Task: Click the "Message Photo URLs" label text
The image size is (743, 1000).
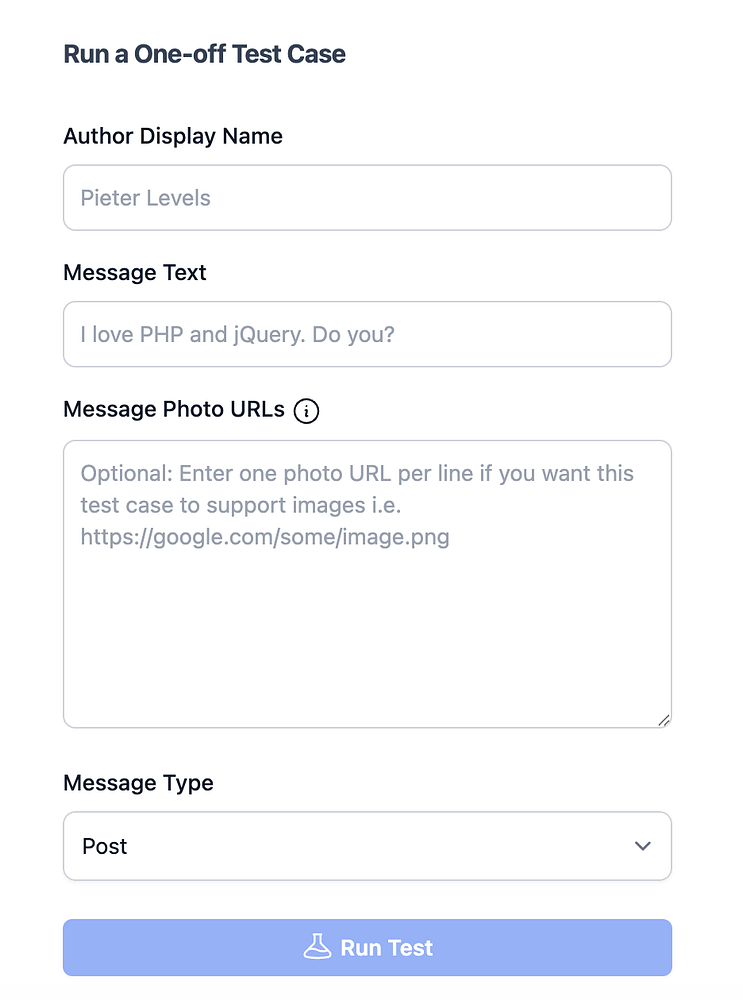Action: (x=174, y=409)
